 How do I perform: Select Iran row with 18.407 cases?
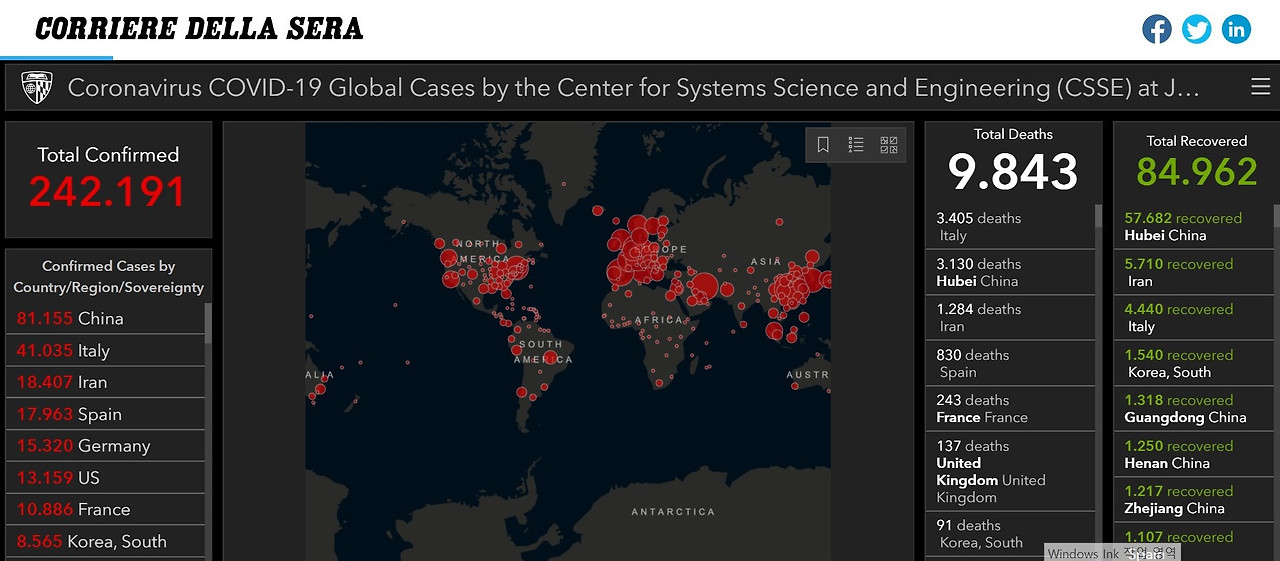(105, 382)
